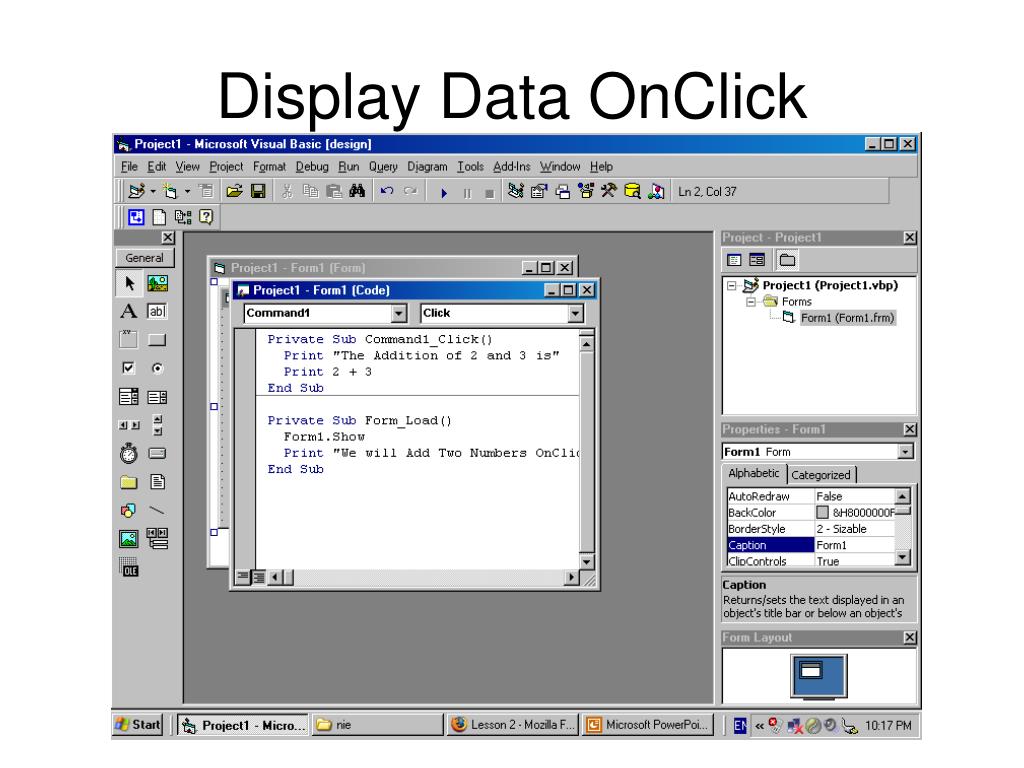
Task: Open the Debug menu
Action: tap(312, 167)
